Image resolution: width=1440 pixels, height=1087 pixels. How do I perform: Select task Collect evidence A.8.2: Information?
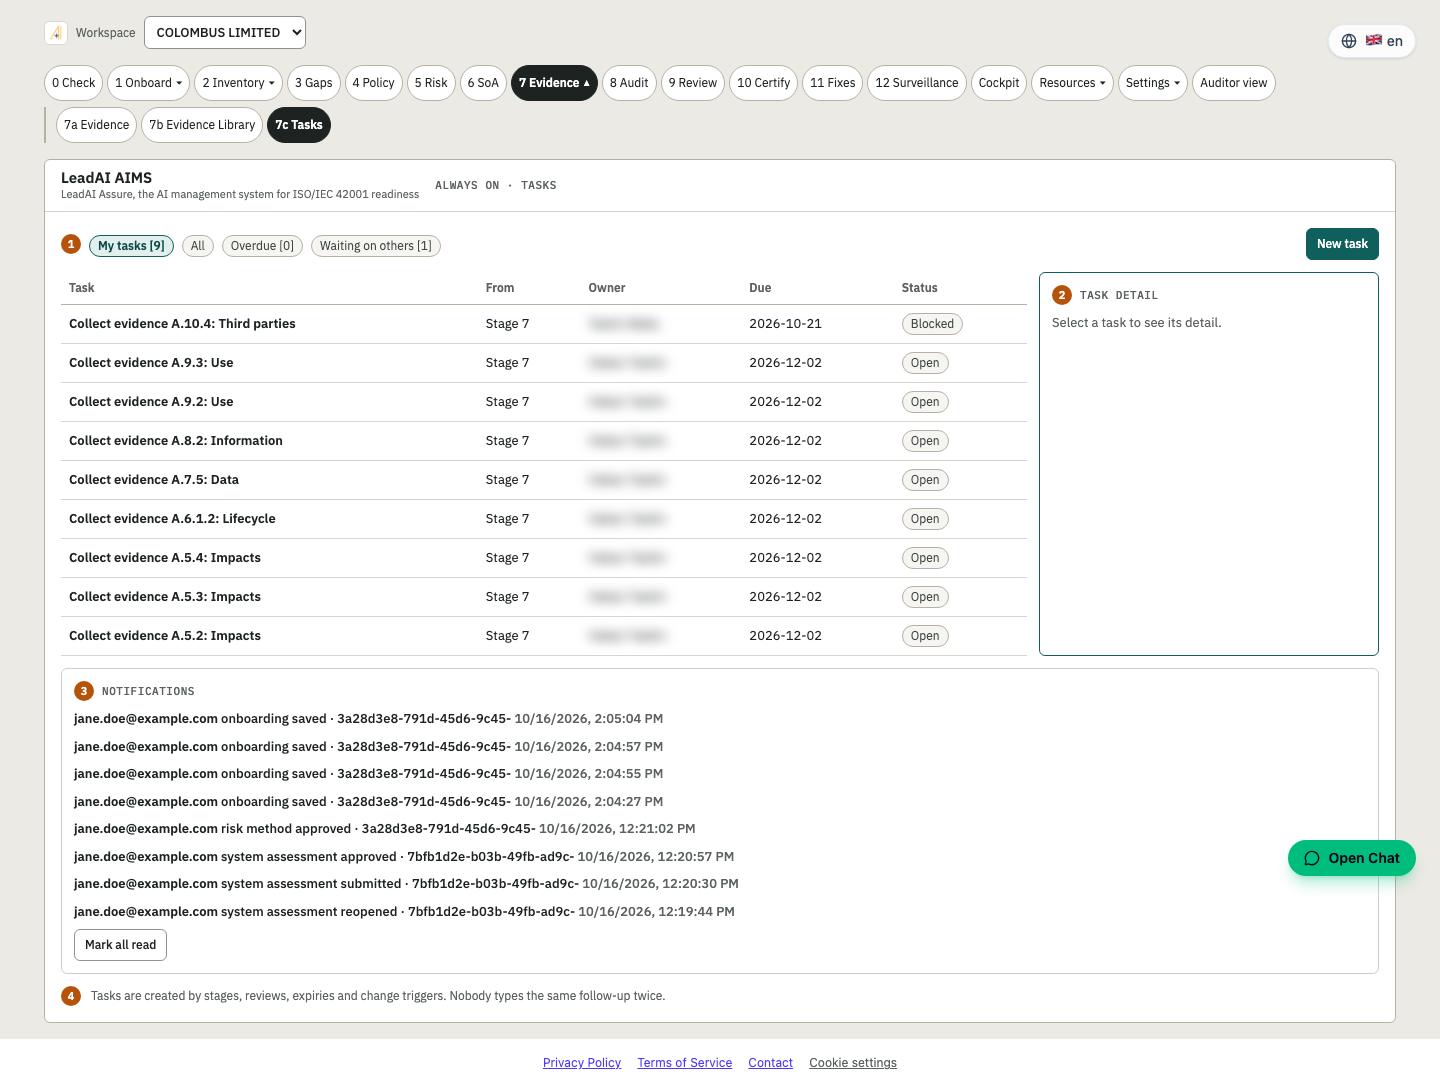(544, 441)
